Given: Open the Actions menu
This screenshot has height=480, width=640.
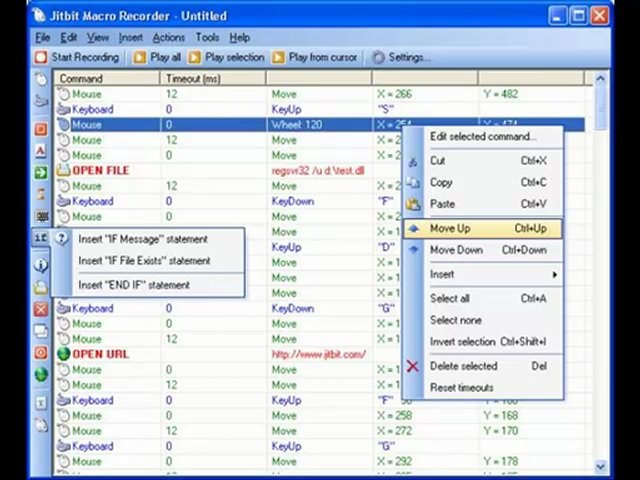Looking at the screenshot, I should tap(169, 38).
